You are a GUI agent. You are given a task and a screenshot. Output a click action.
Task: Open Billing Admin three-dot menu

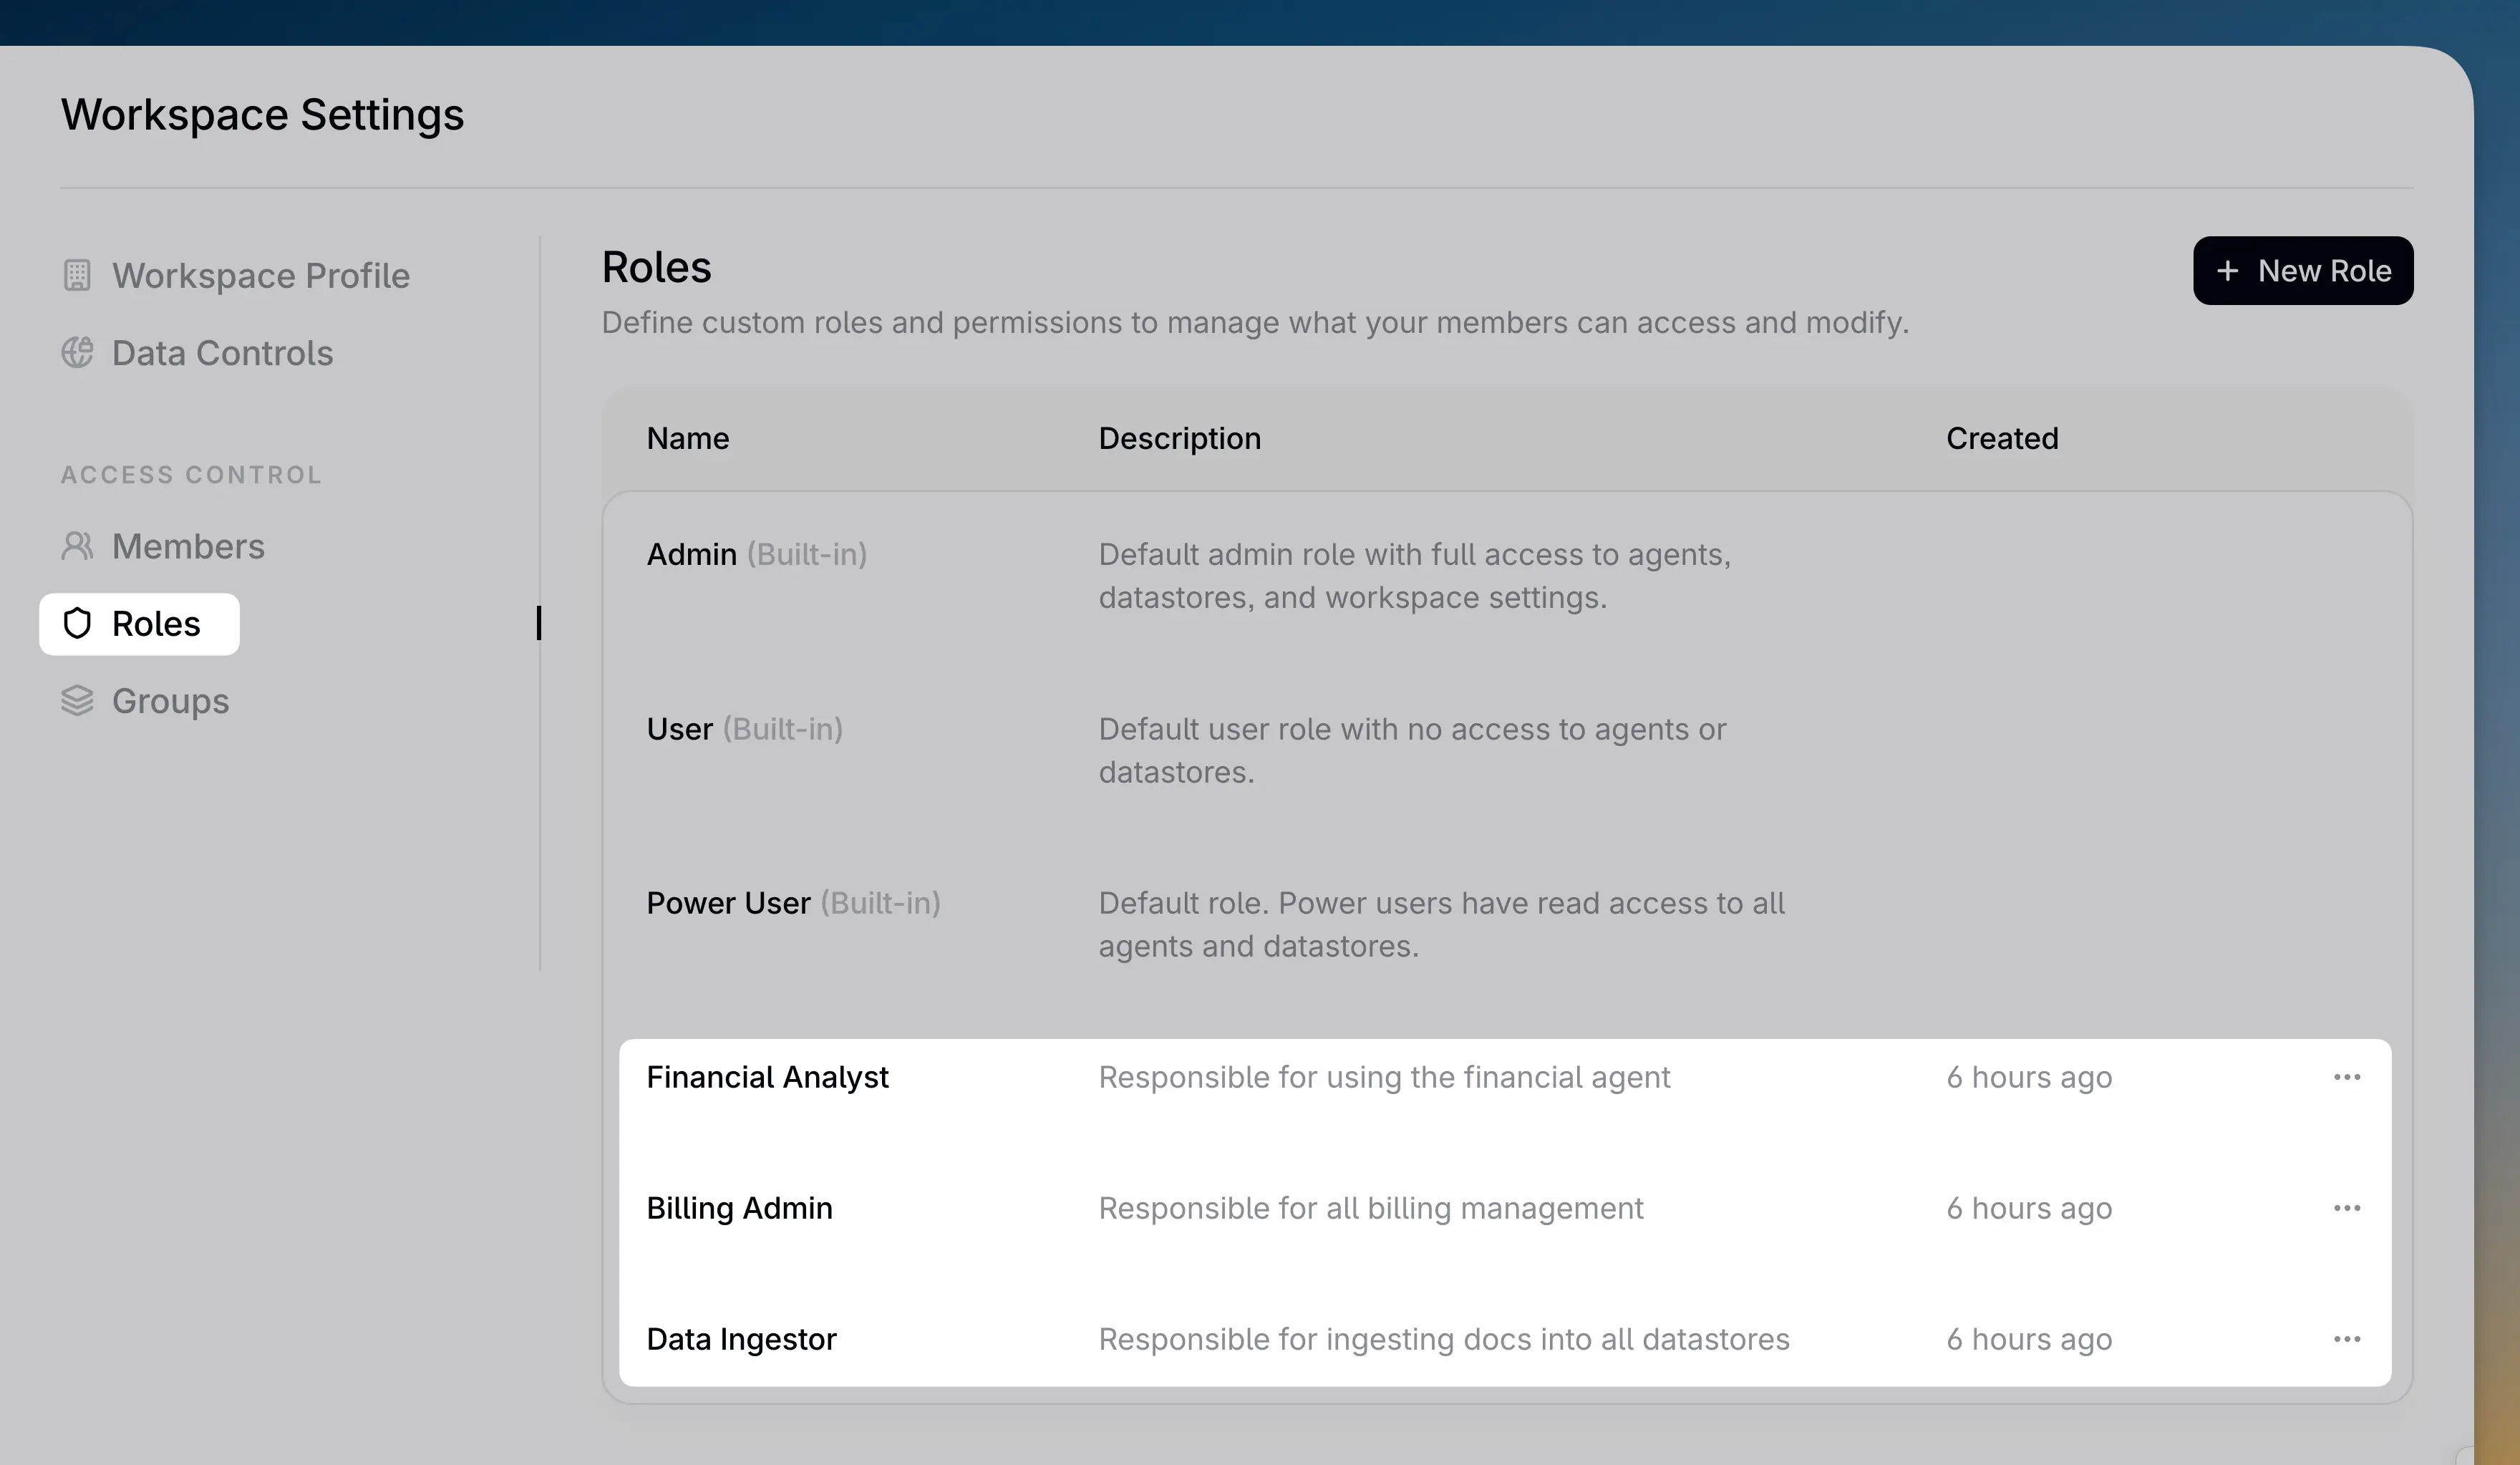pyautogui.click(x=2346, y=1208)
